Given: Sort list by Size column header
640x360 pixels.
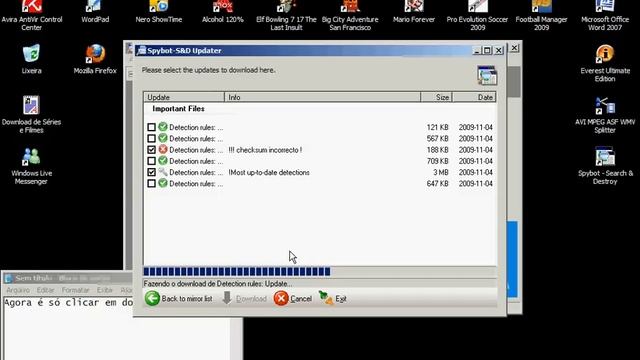Looking at the screenshot, I should 436,97.
